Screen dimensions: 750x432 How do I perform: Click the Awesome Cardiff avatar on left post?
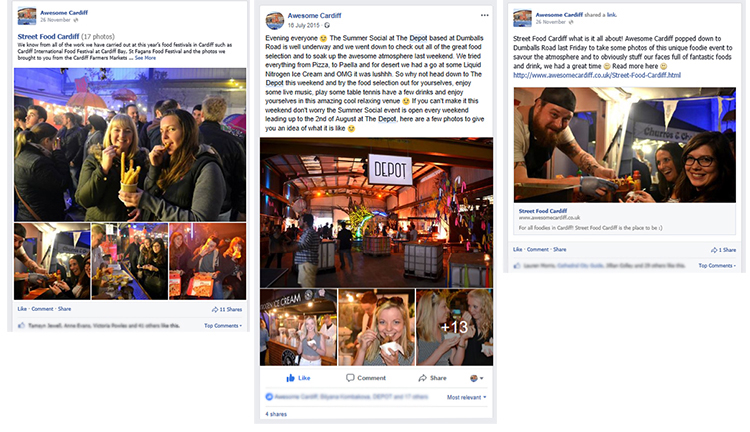pos(27,16)
